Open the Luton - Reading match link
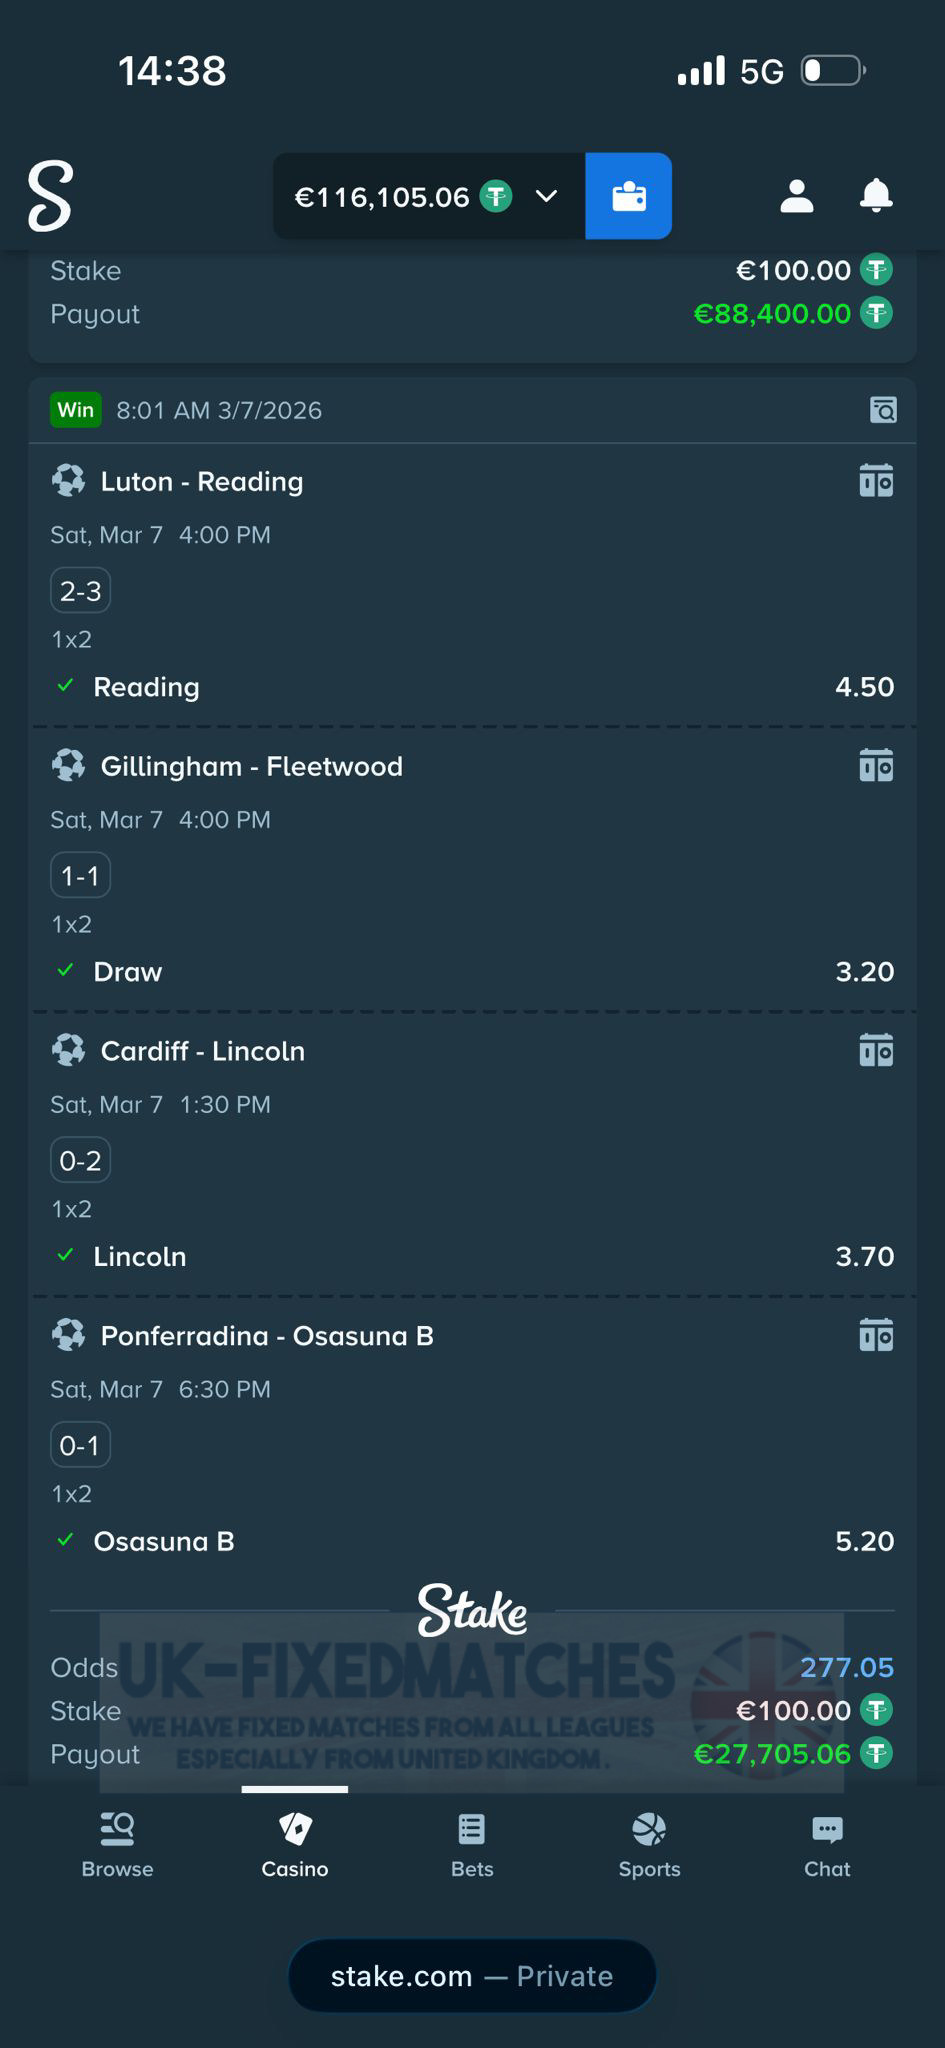This screenshot has width=945, height=2048. tap(202, 482)
